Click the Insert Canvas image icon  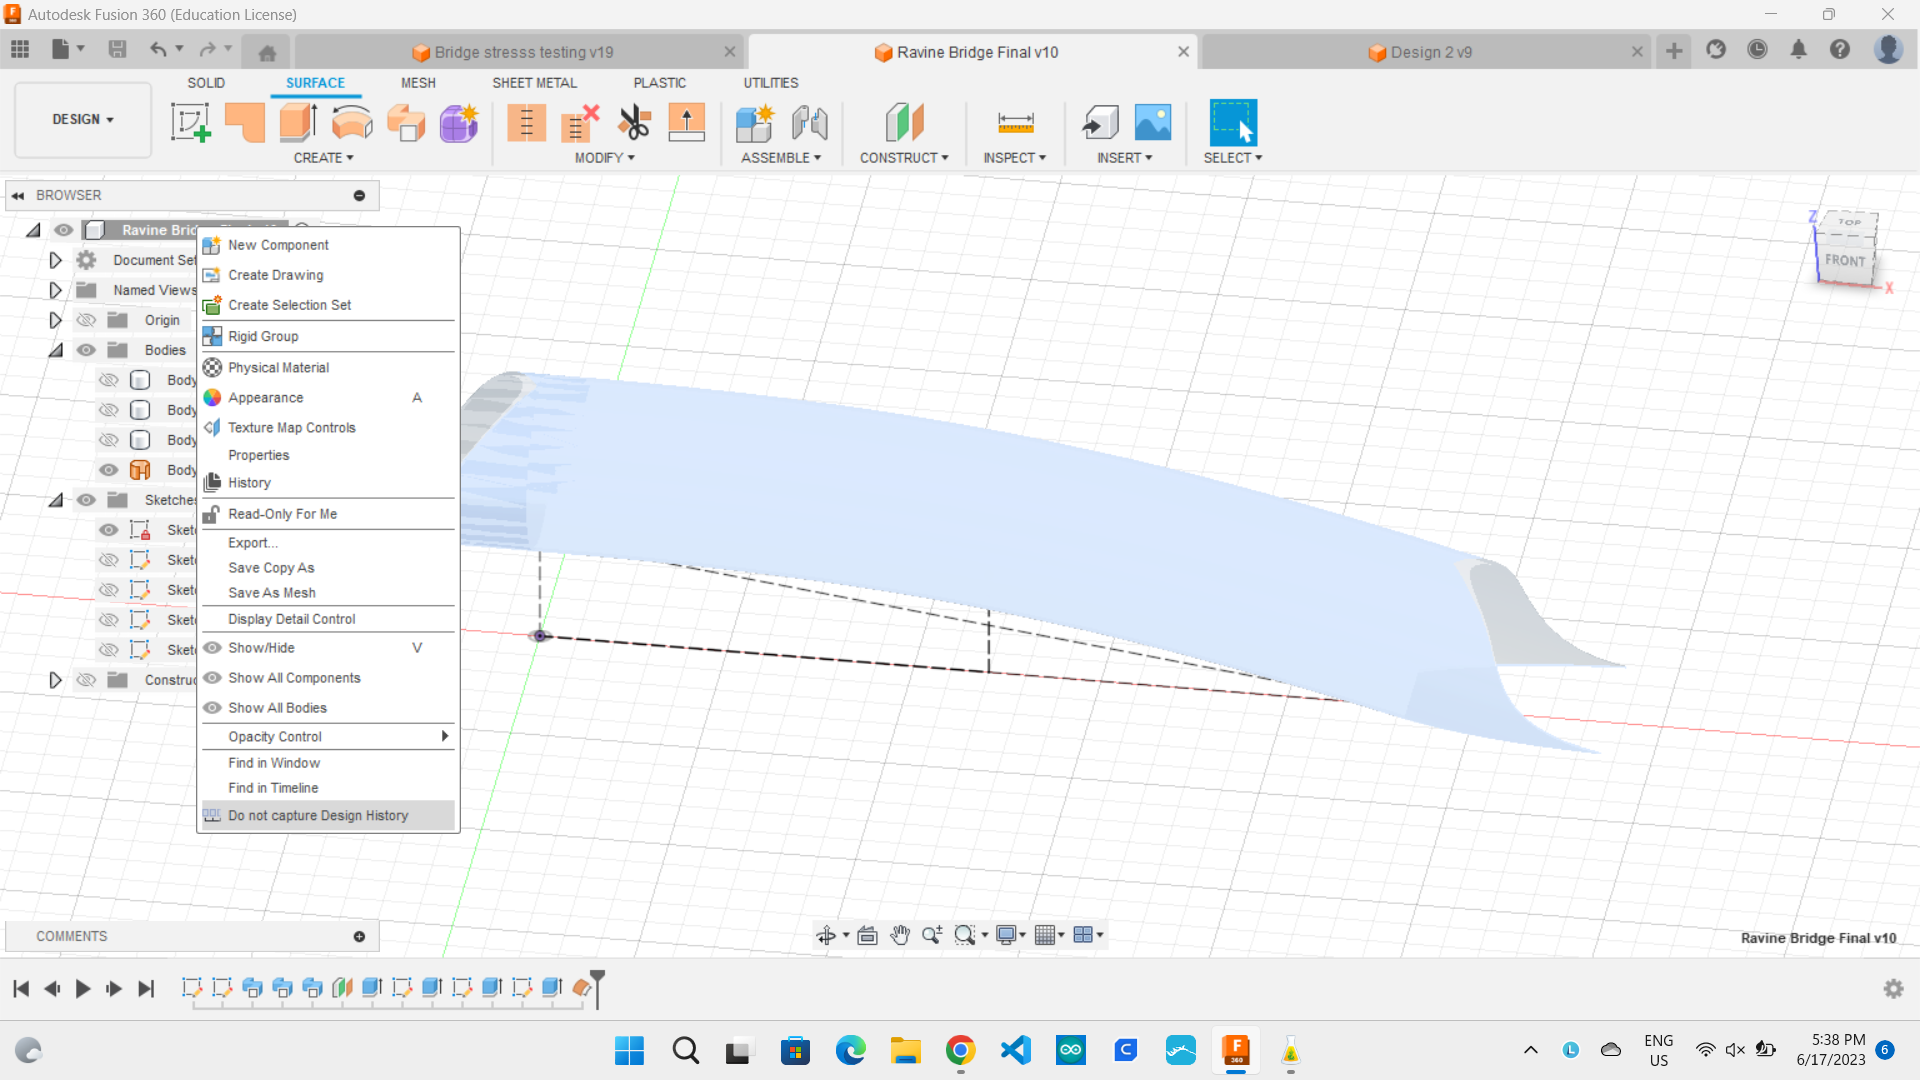click(x=1153, y=123)
